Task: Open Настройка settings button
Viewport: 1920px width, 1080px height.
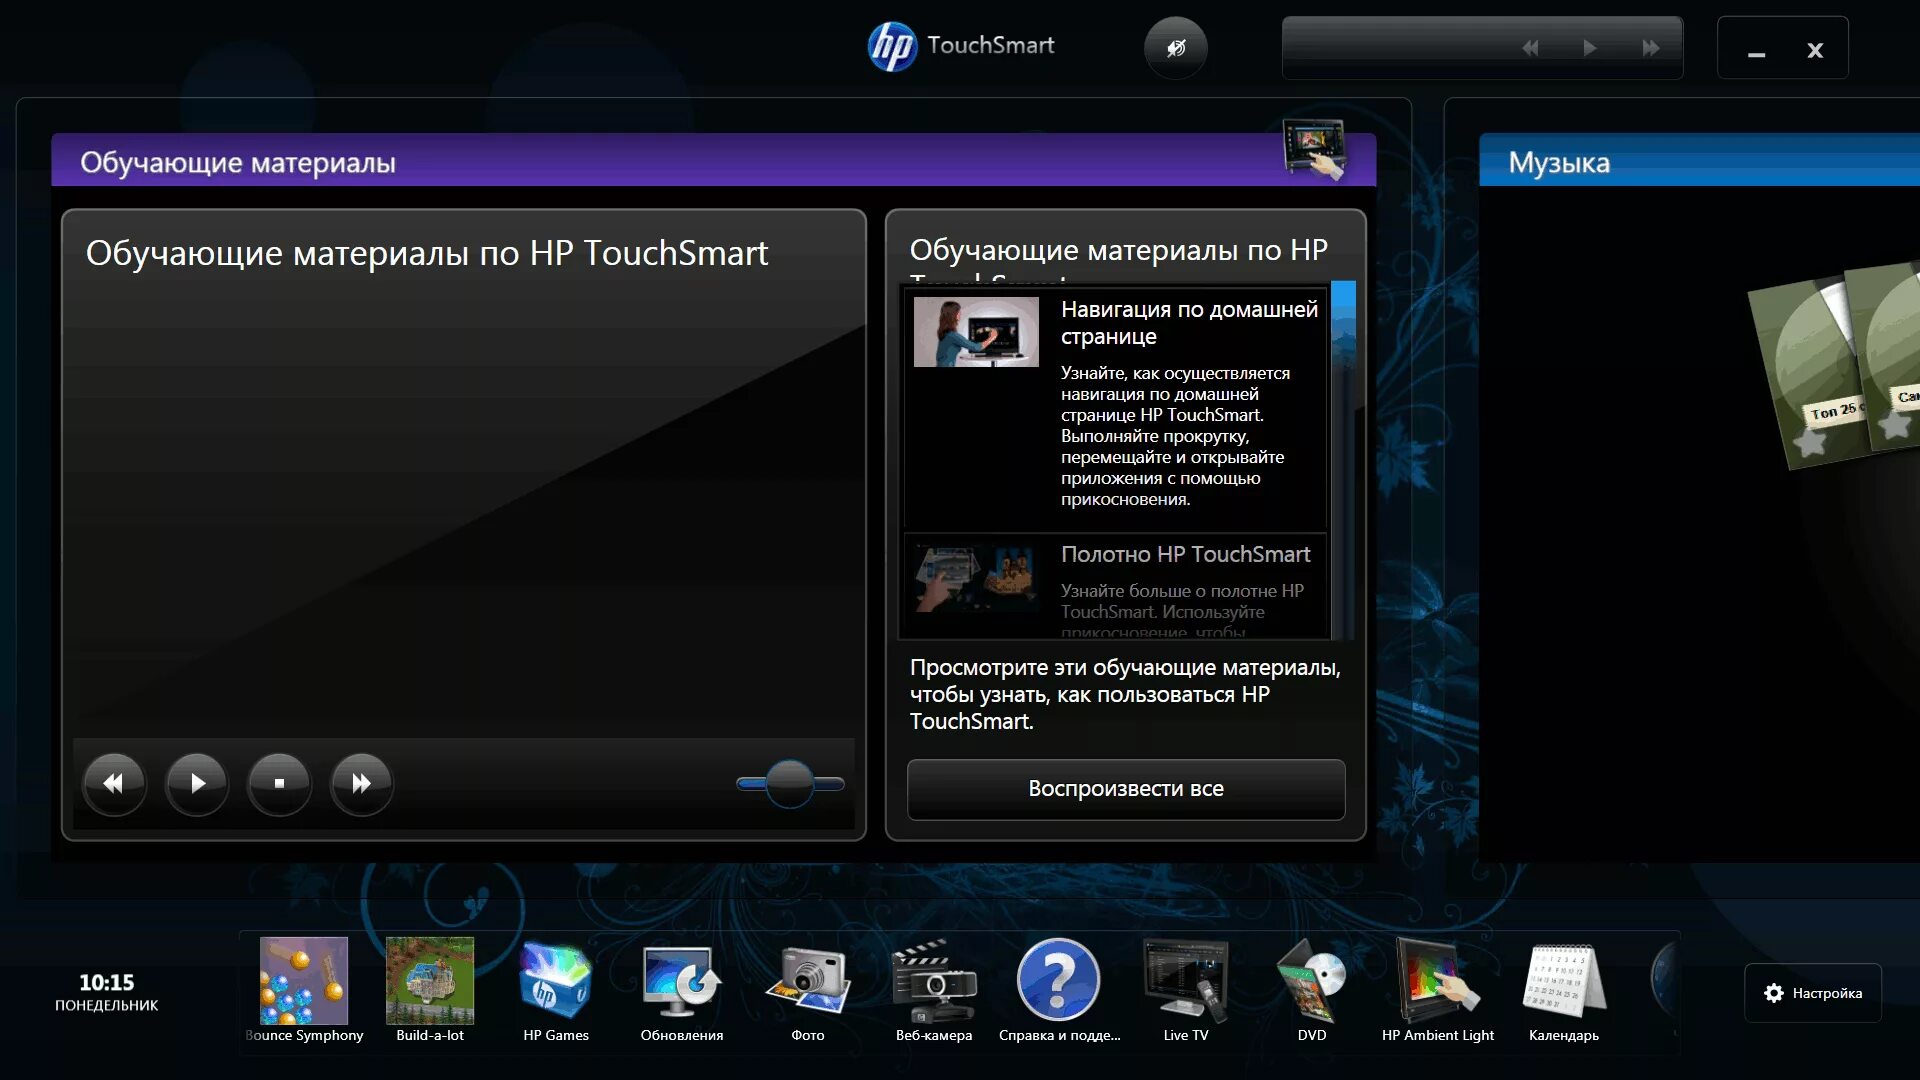Action: [1813, 993]
